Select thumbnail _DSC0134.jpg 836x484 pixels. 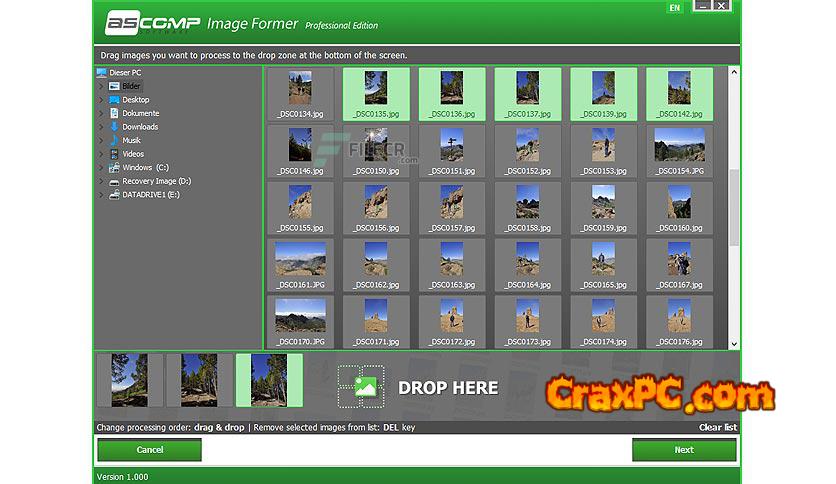301,94
